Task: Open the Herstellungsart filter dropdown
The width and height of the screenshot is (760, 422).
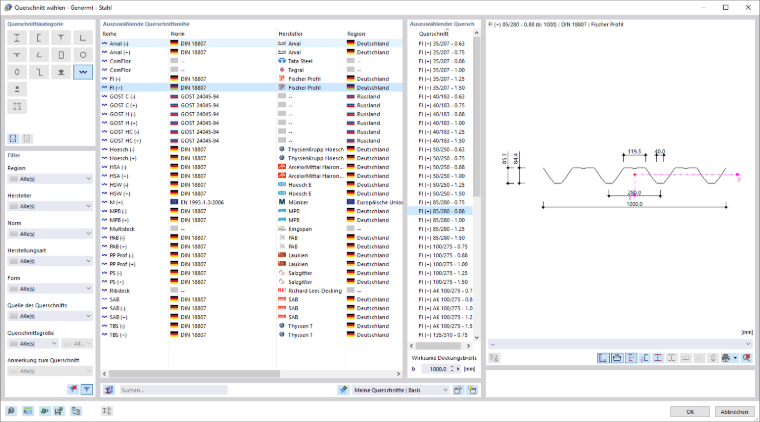Action: 50,261
